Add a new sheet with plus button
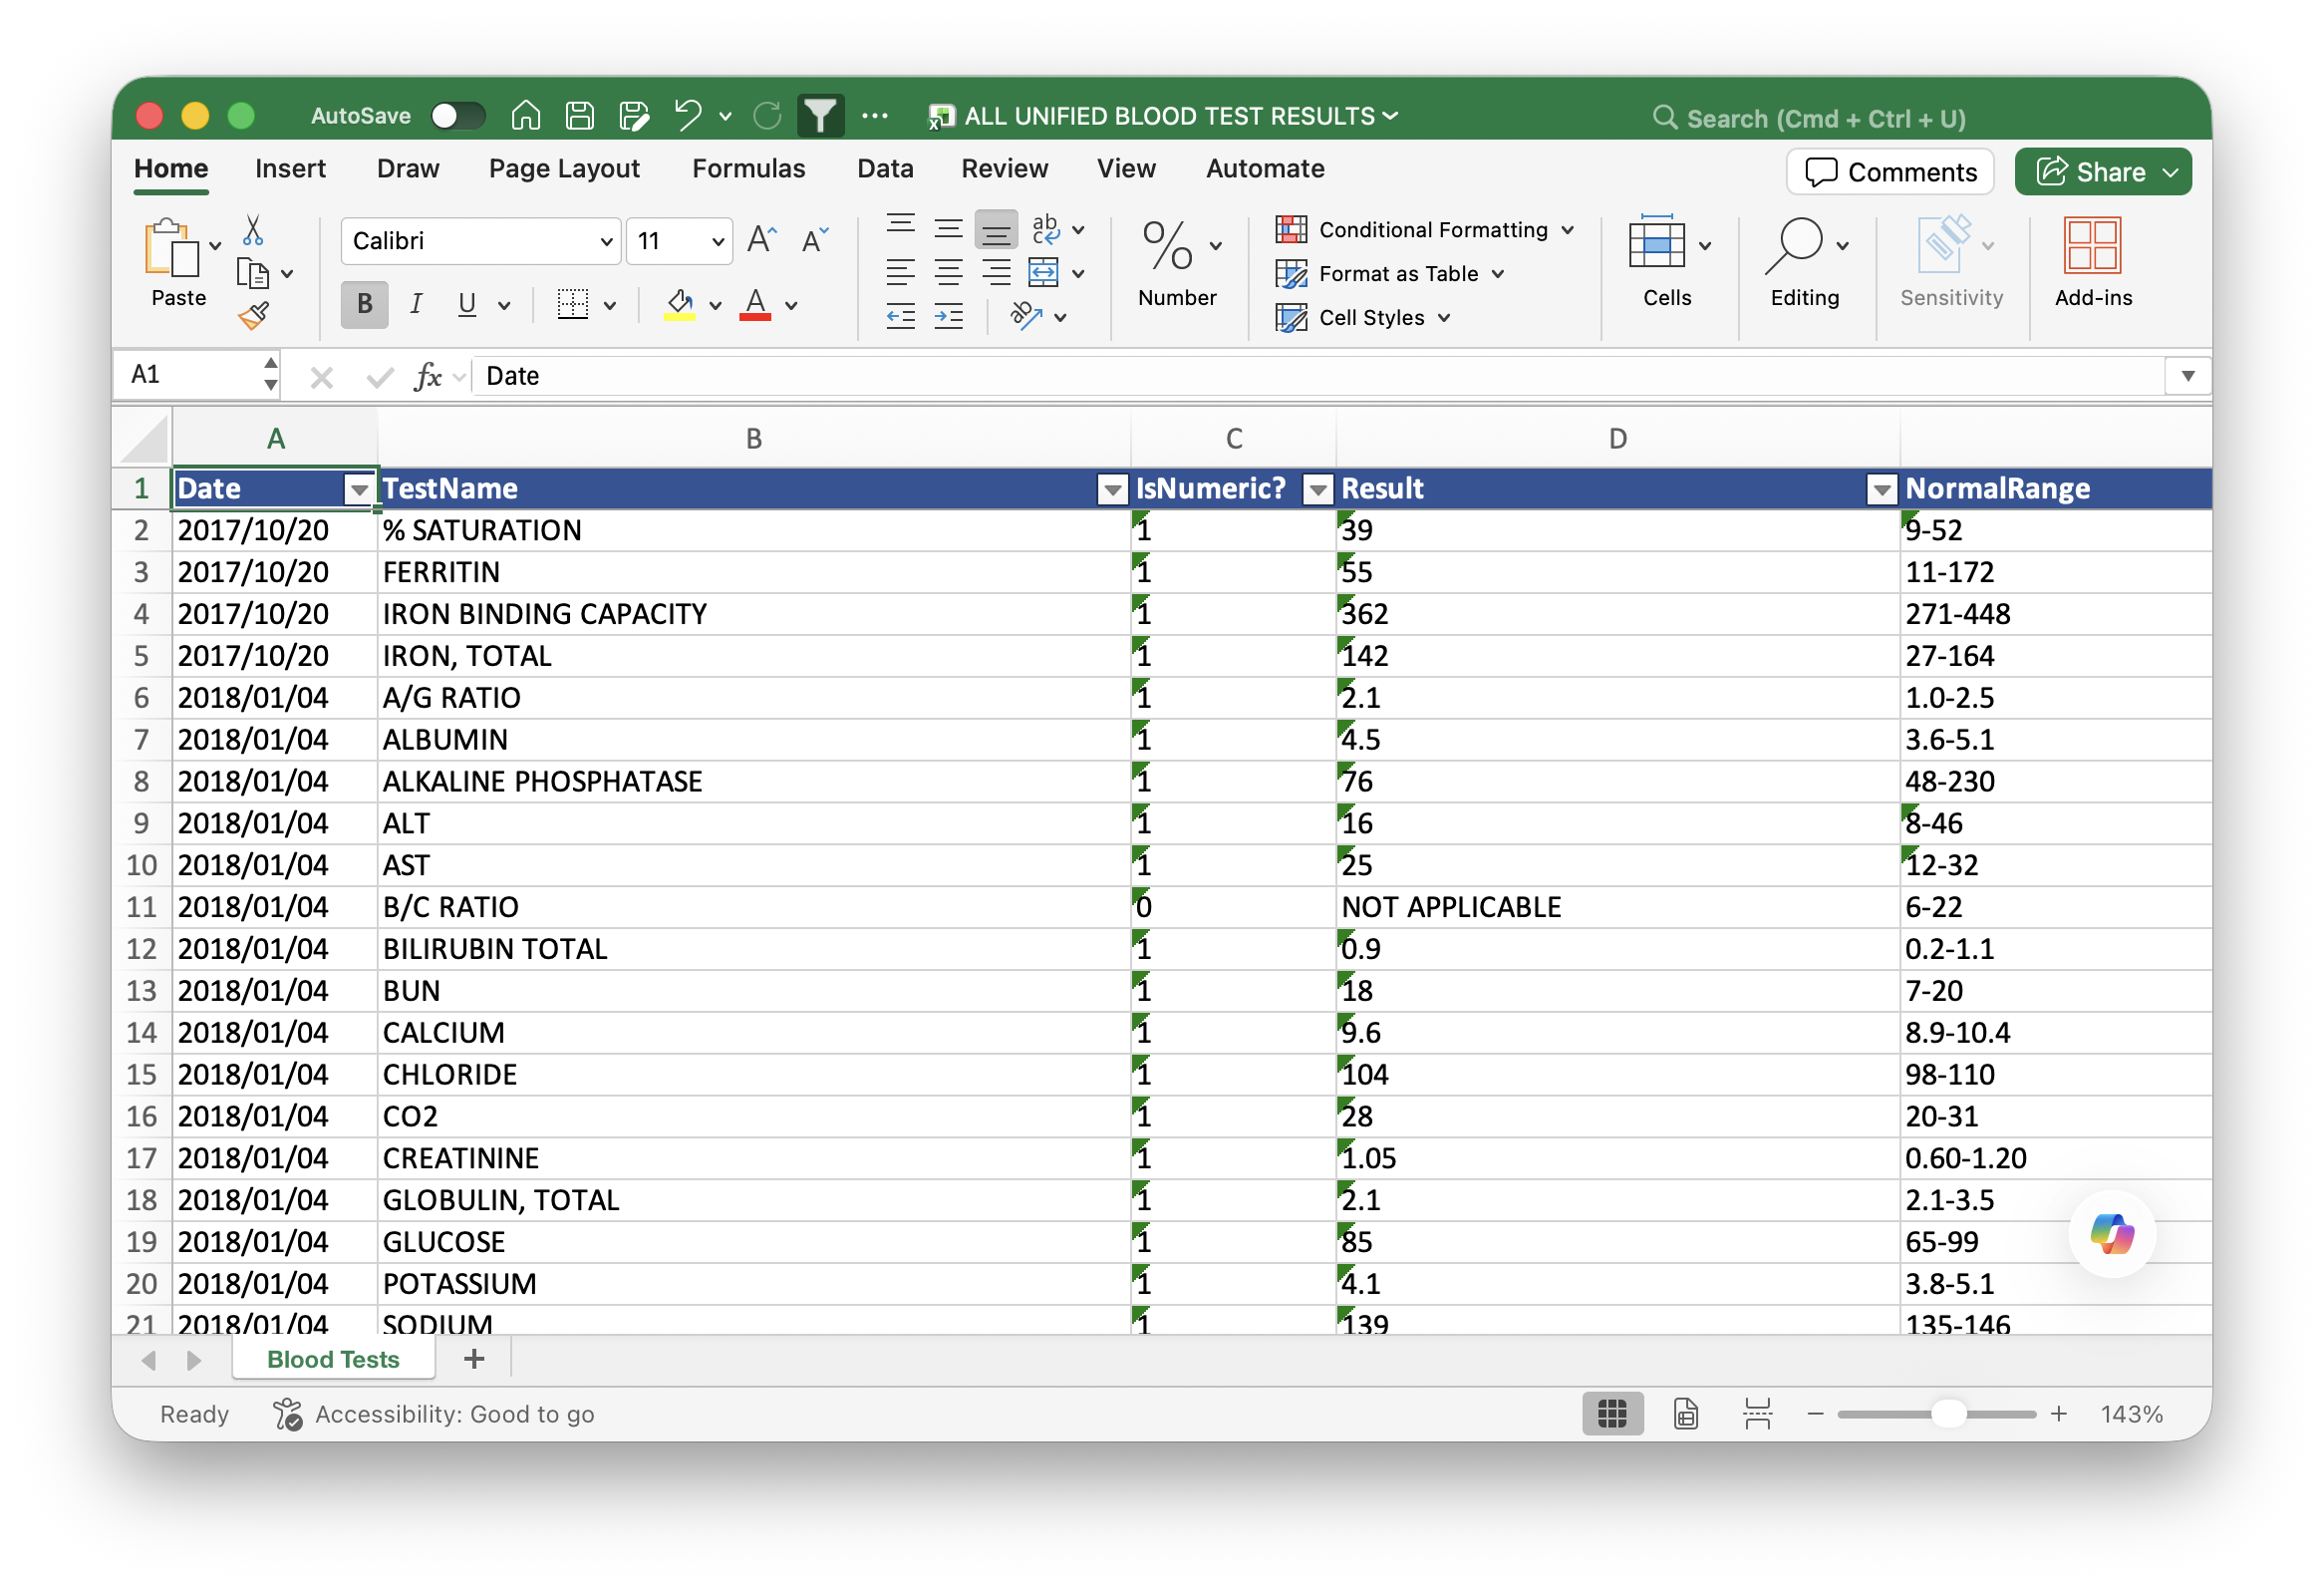 tap(474, 1359)
